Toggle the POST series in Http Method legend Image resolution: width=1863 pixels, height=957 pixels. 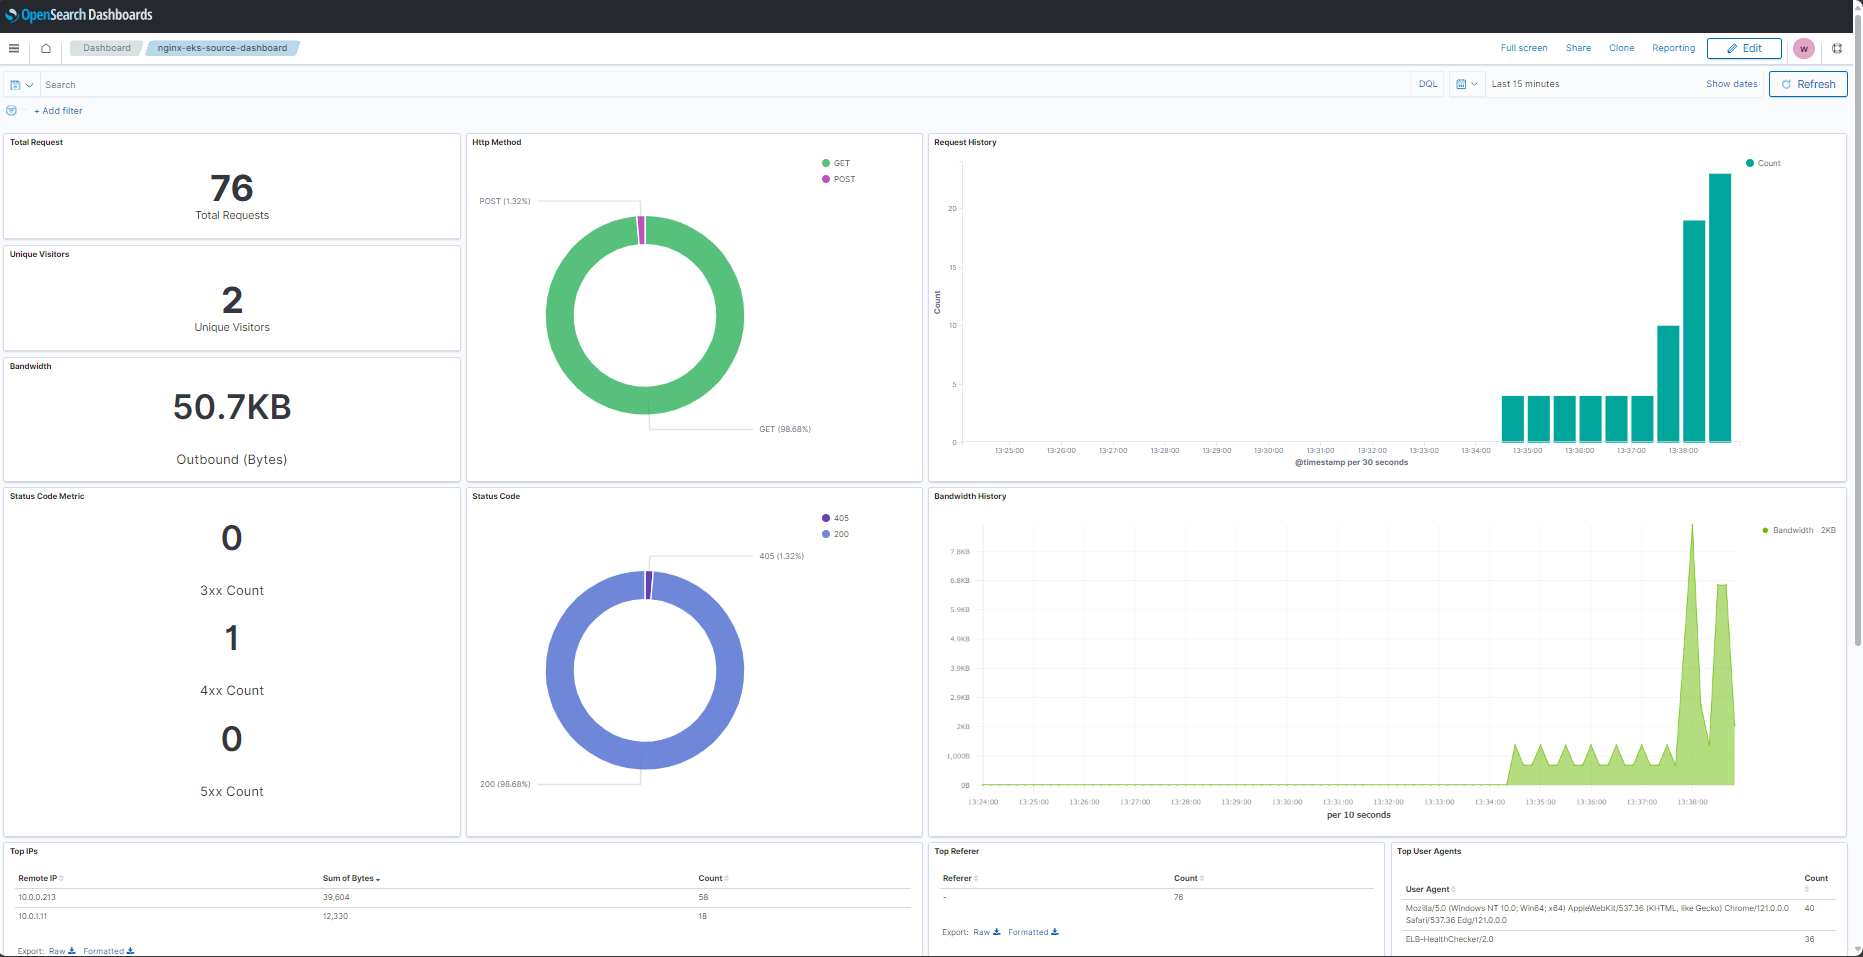[x=844, y=179]
